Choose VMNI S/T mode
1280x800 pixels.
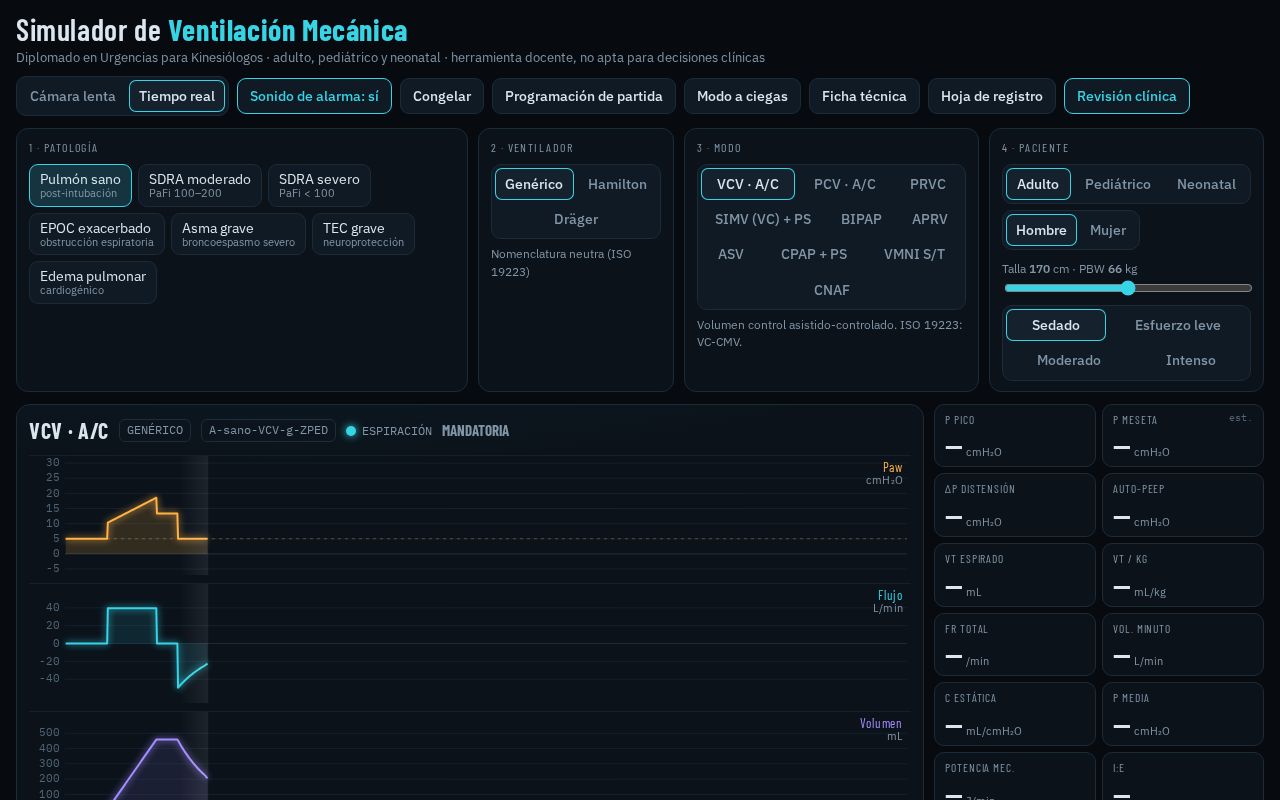point(914,254)
